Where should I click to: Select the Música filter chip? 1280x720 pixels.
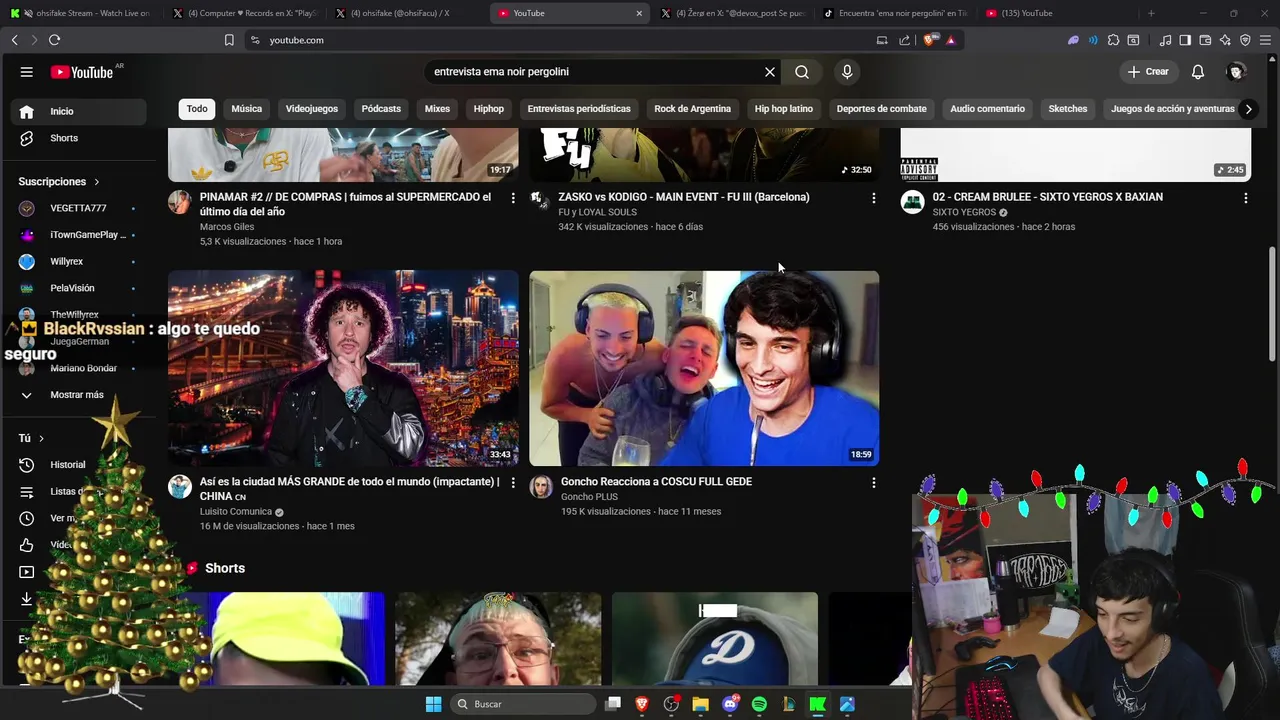(x=246, y=109)
